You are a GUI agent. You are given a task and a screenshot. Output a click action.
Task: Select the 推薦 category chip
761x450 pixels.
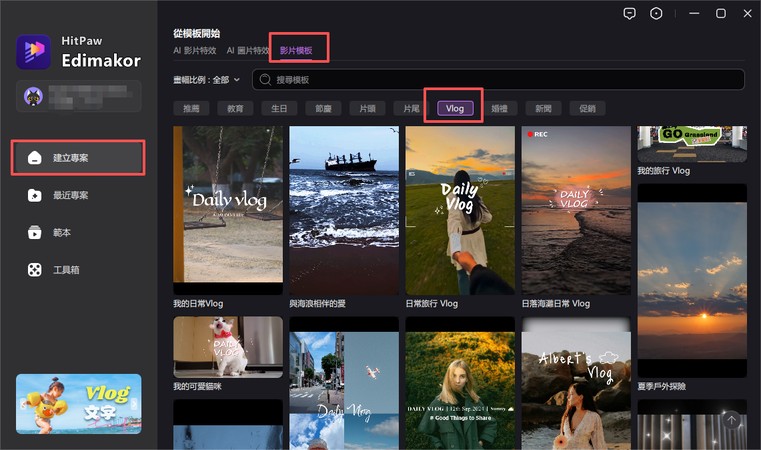(x=190, y=108)
